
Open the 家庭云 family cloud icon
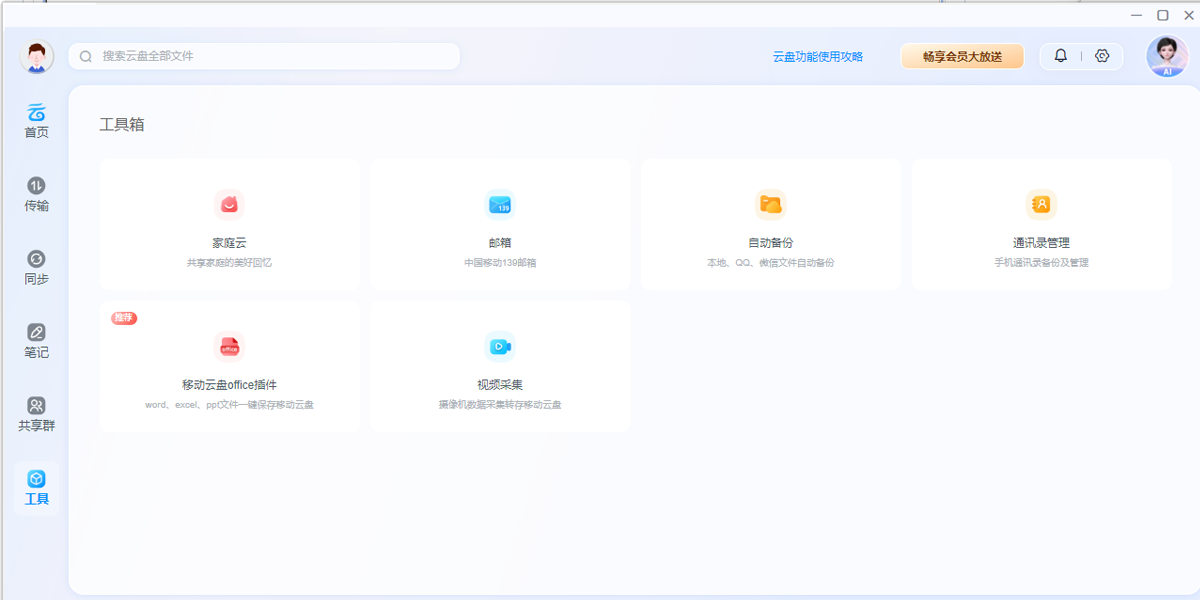229,205
